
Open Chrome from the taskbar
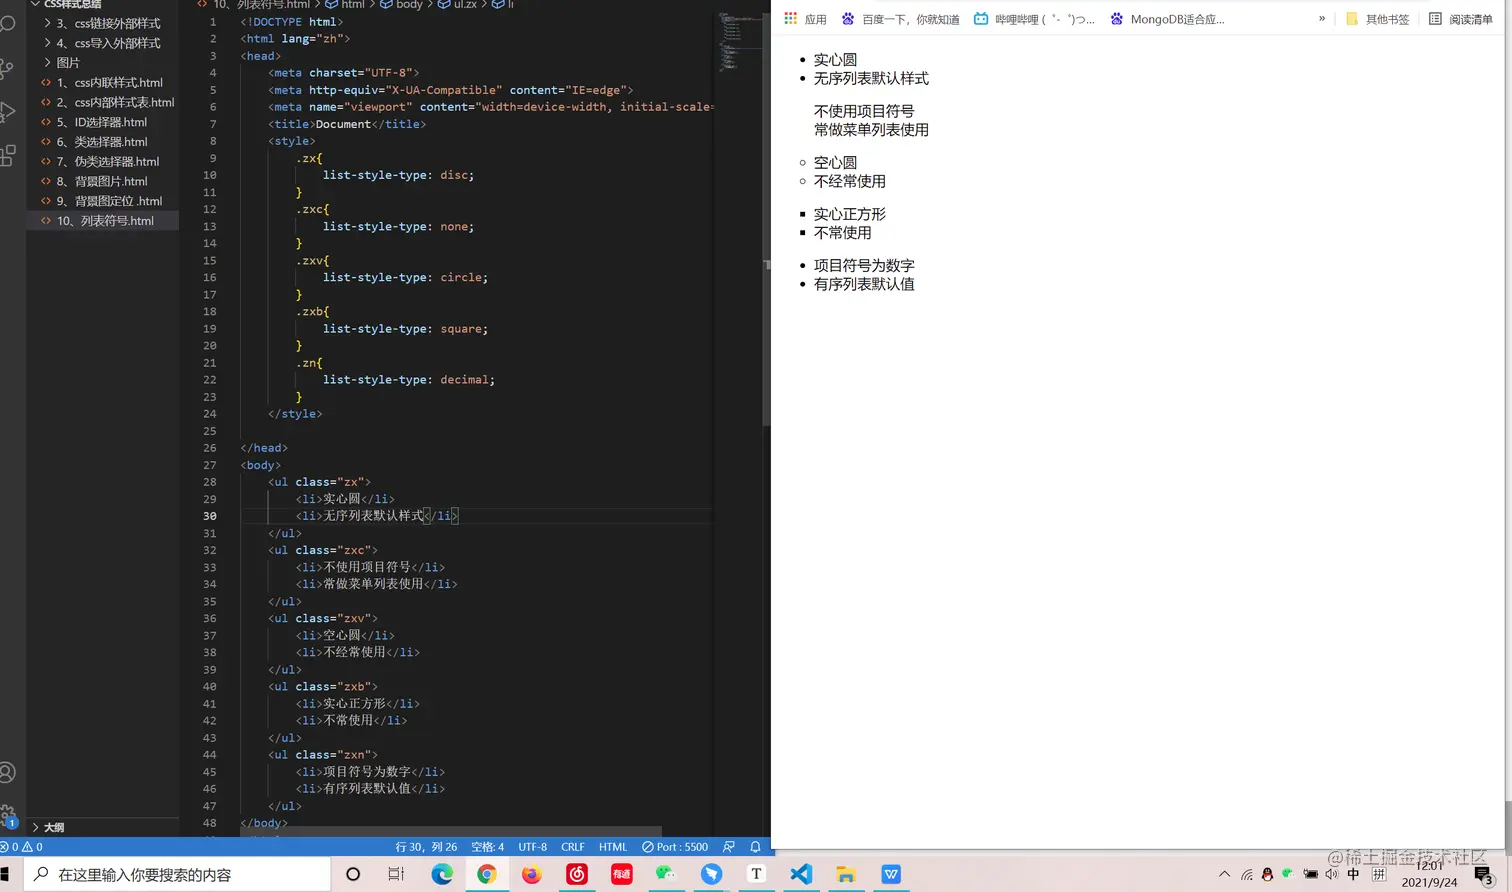point(485,873)
